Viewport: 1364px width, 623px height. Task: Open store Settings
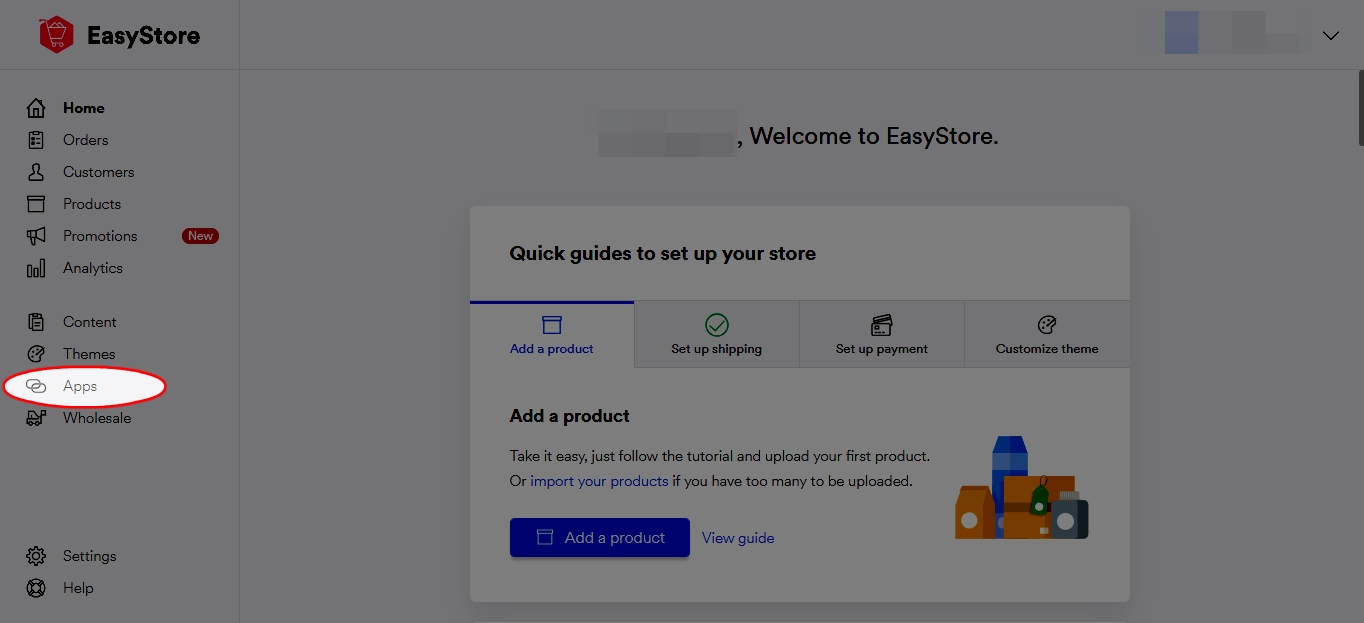coord(89,555)
